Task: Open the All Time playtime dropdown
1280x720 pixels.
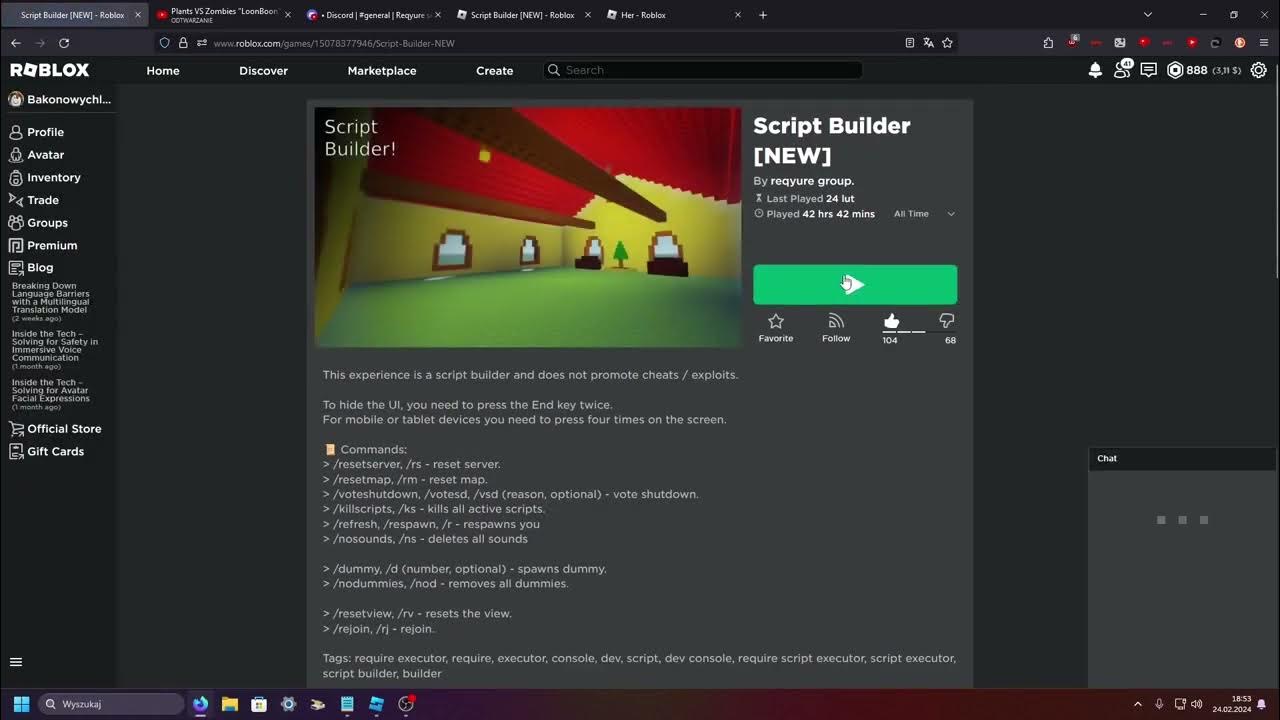Action: 924,214
